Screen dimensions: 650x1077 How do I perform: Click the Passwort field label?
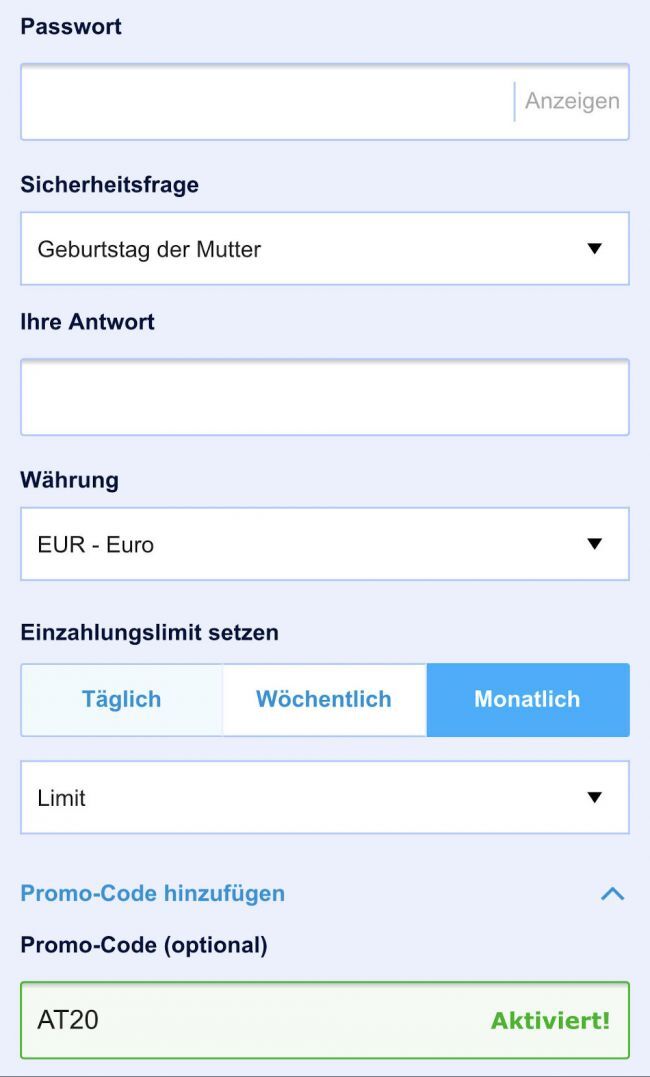[x=71, y=27]
